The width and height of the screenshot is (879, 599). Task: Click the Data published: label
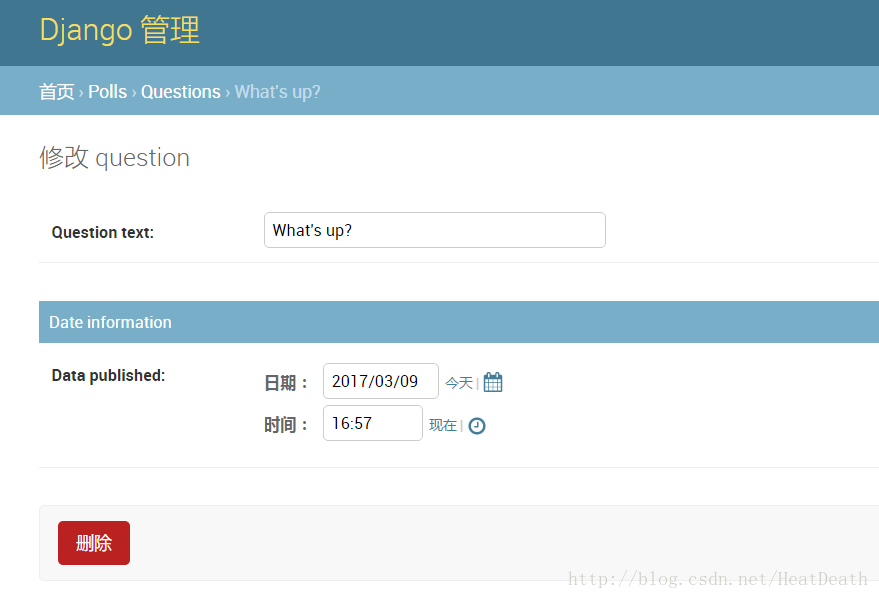pyautogui.click(x=108, y=375)
